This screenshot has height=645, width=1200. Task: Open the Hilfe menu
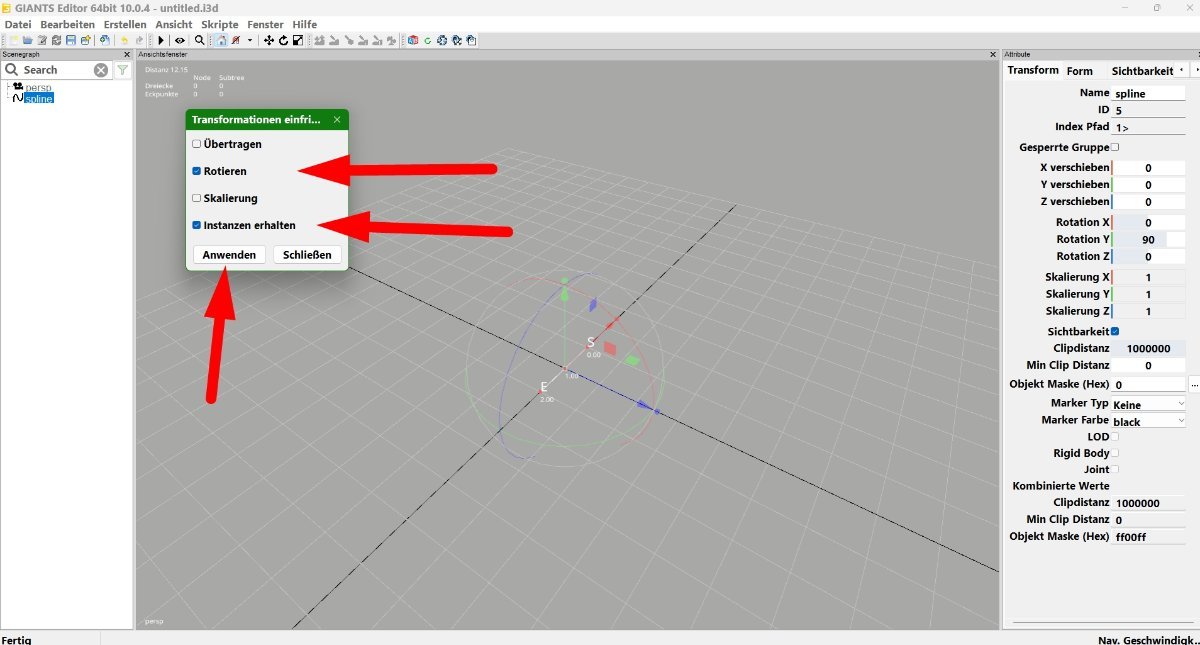305,24
